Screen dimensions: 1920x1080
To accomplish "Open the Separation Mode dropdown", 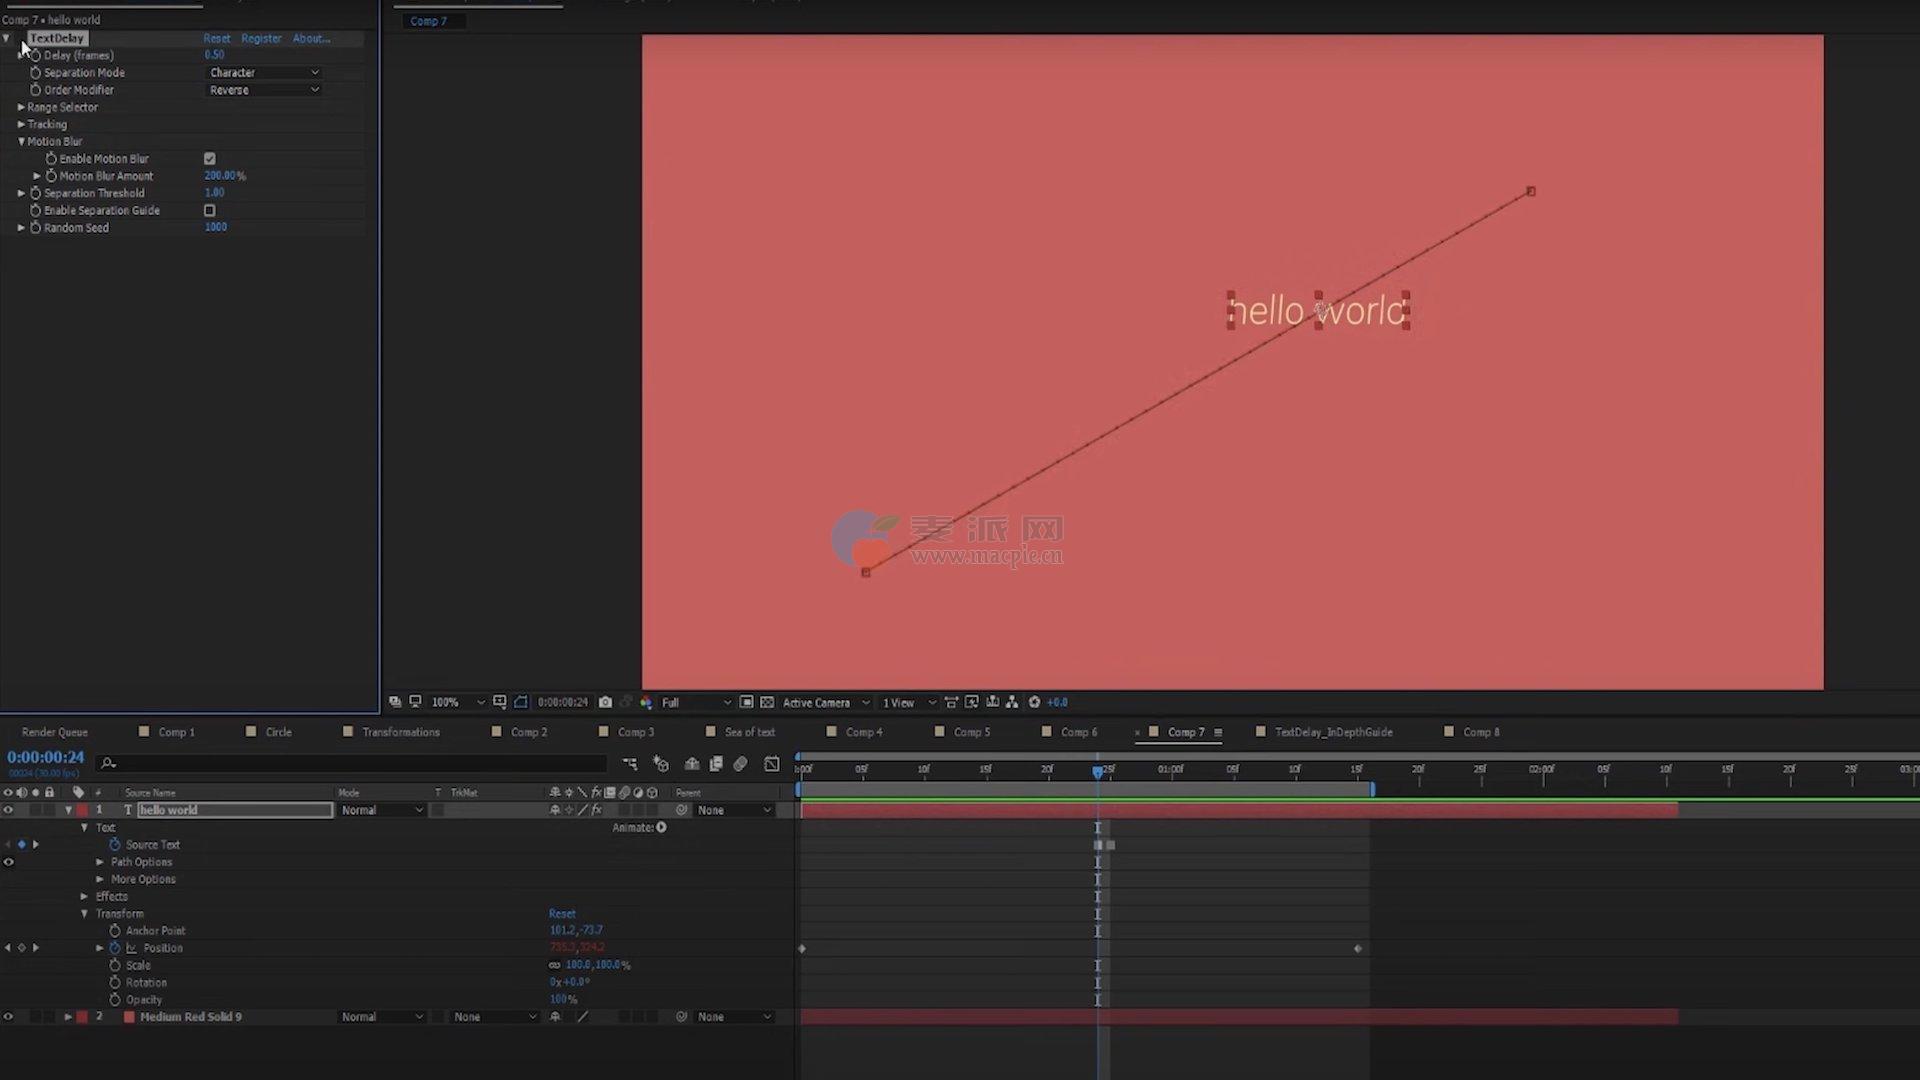I will pos(264,73).
